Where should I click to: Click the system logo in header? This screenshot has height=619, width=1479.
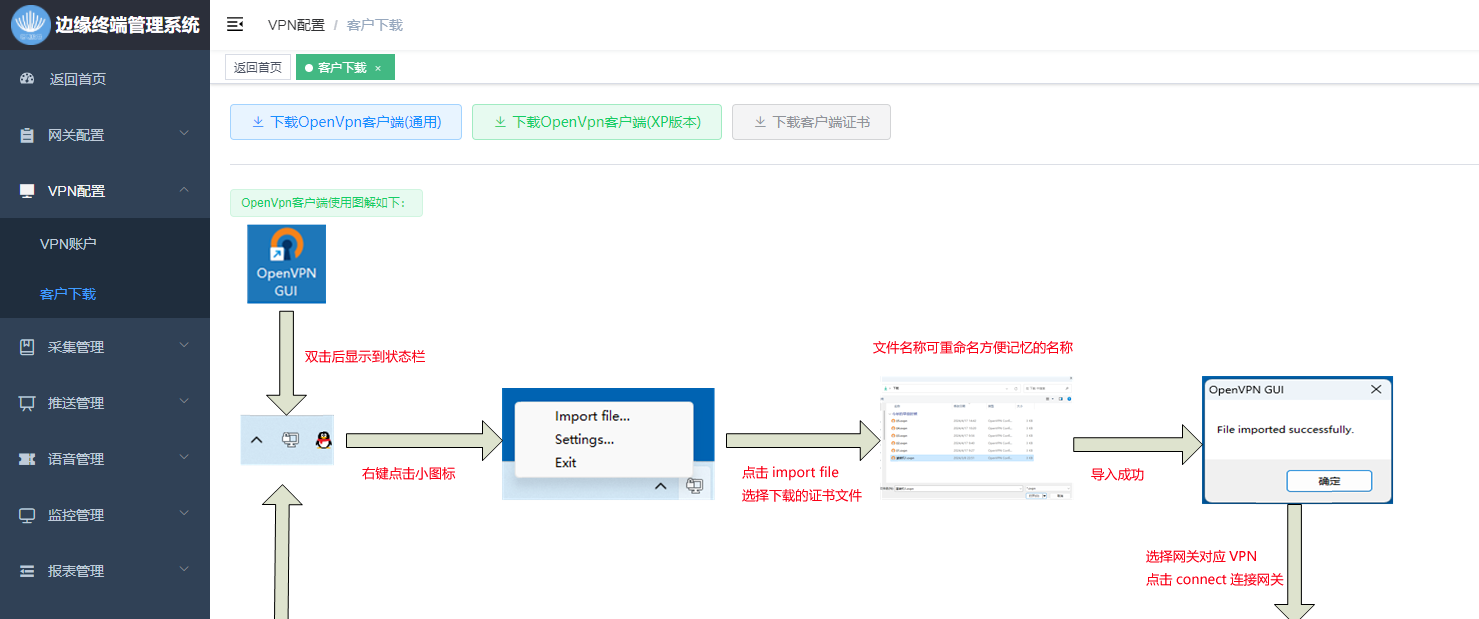[30, 25]
